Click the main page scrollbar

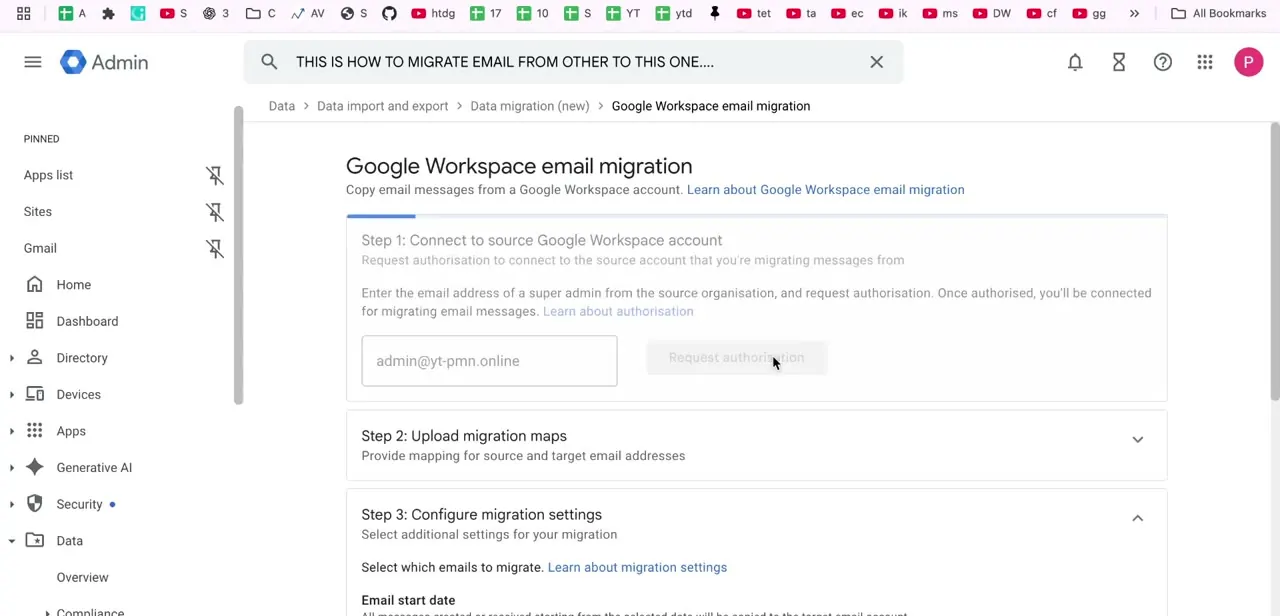pos(1274,262)
